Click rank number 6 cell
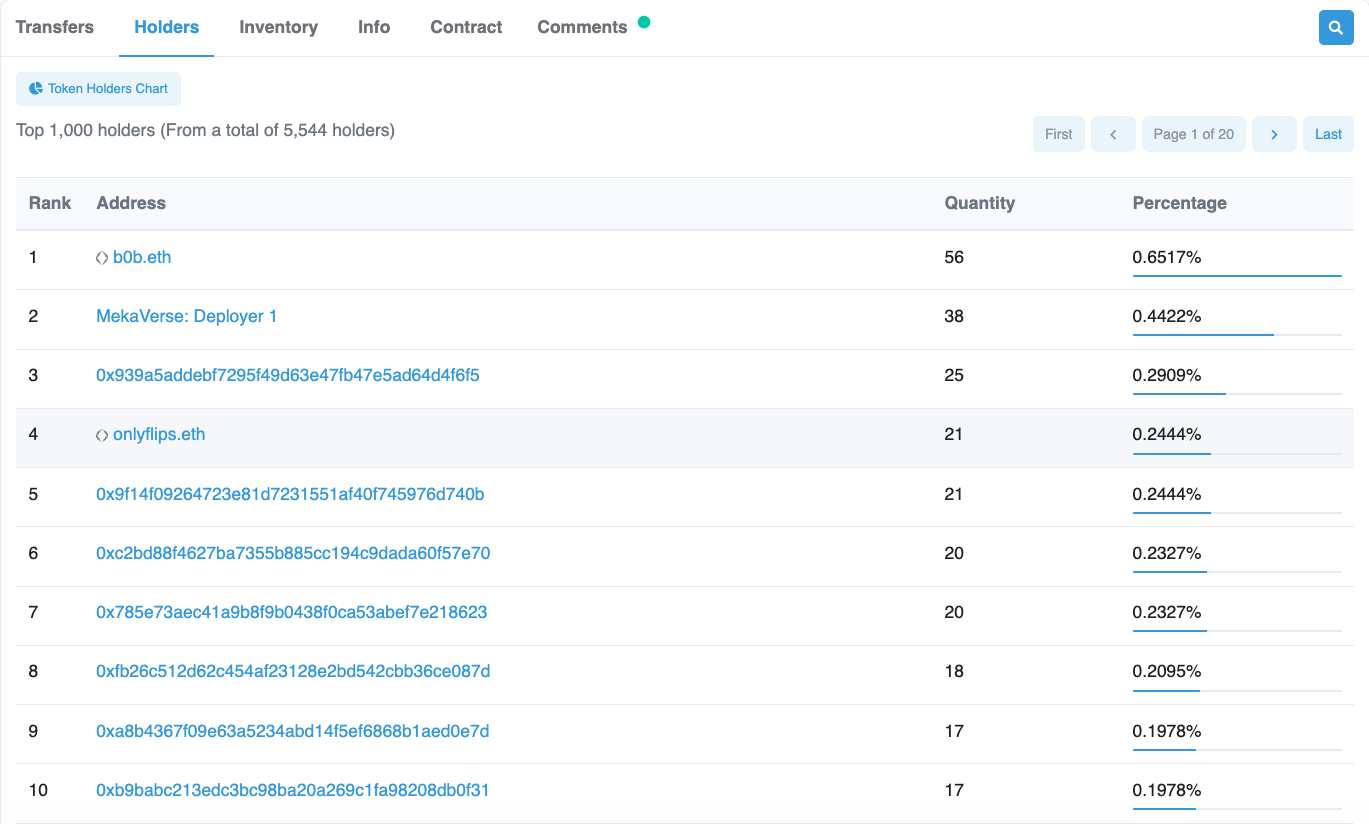 33,553
